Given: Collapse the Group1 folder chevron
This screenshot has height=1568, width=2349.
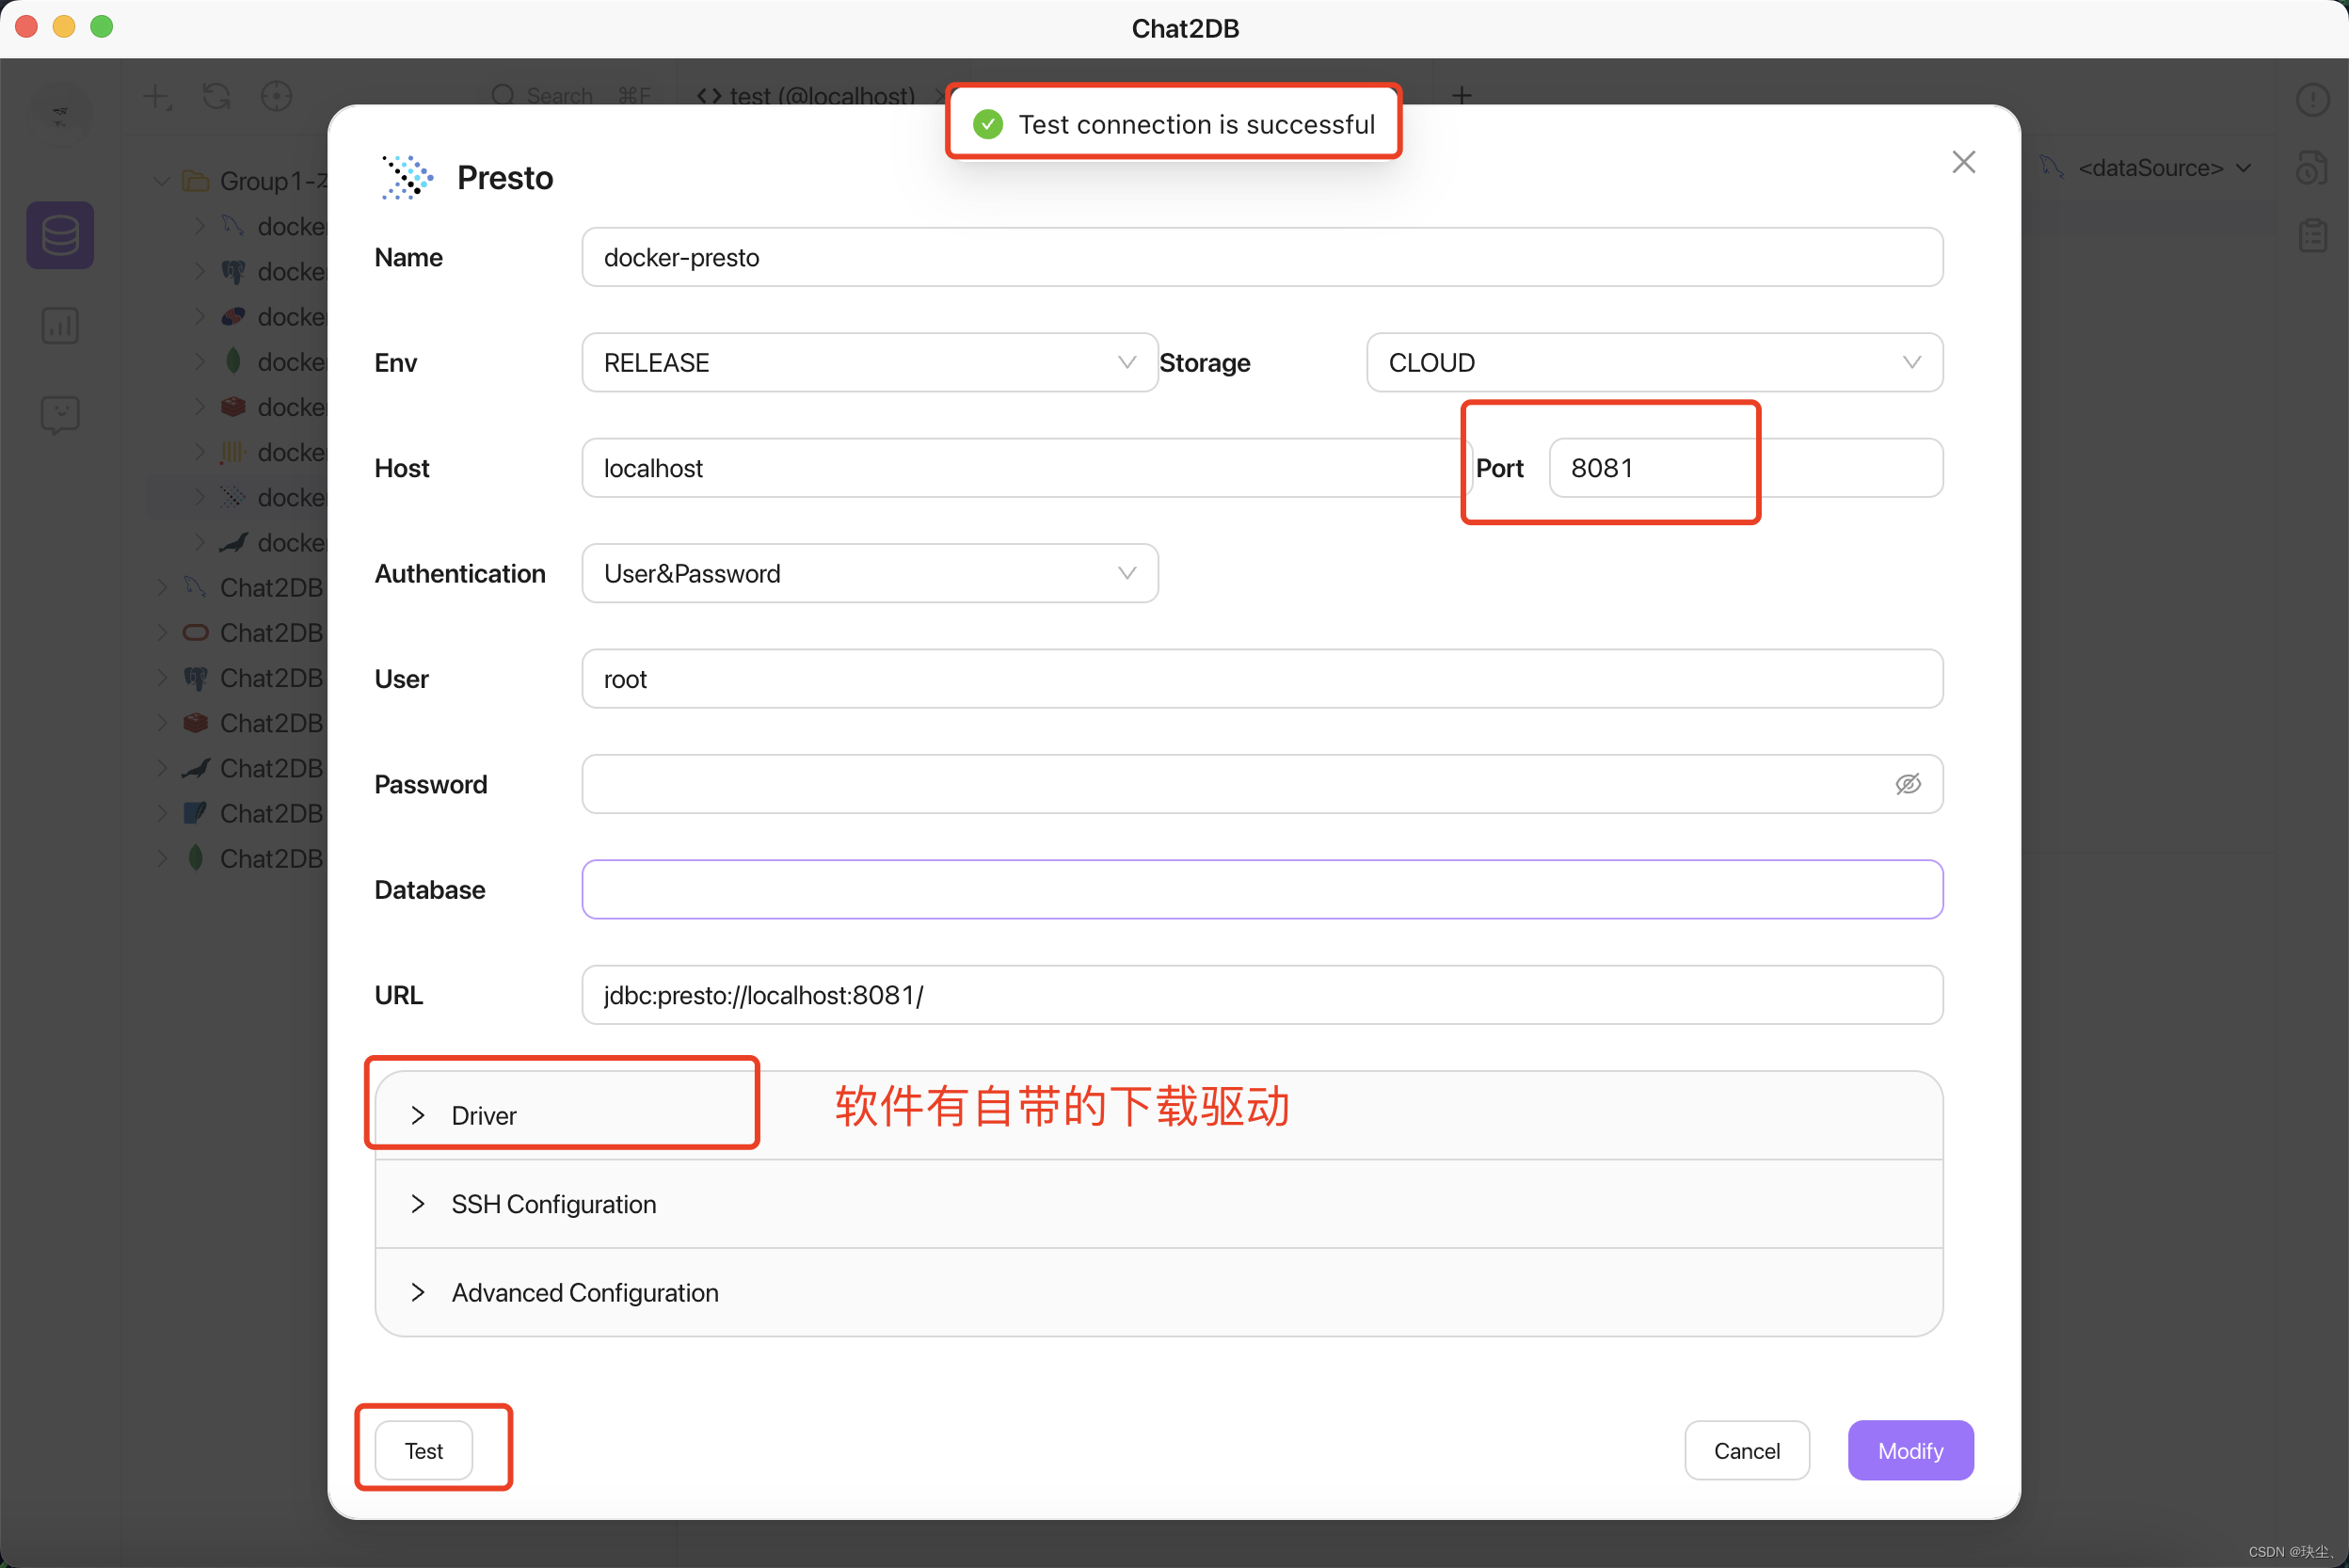Looking at the screenshot, I should [x=161, y=181].
